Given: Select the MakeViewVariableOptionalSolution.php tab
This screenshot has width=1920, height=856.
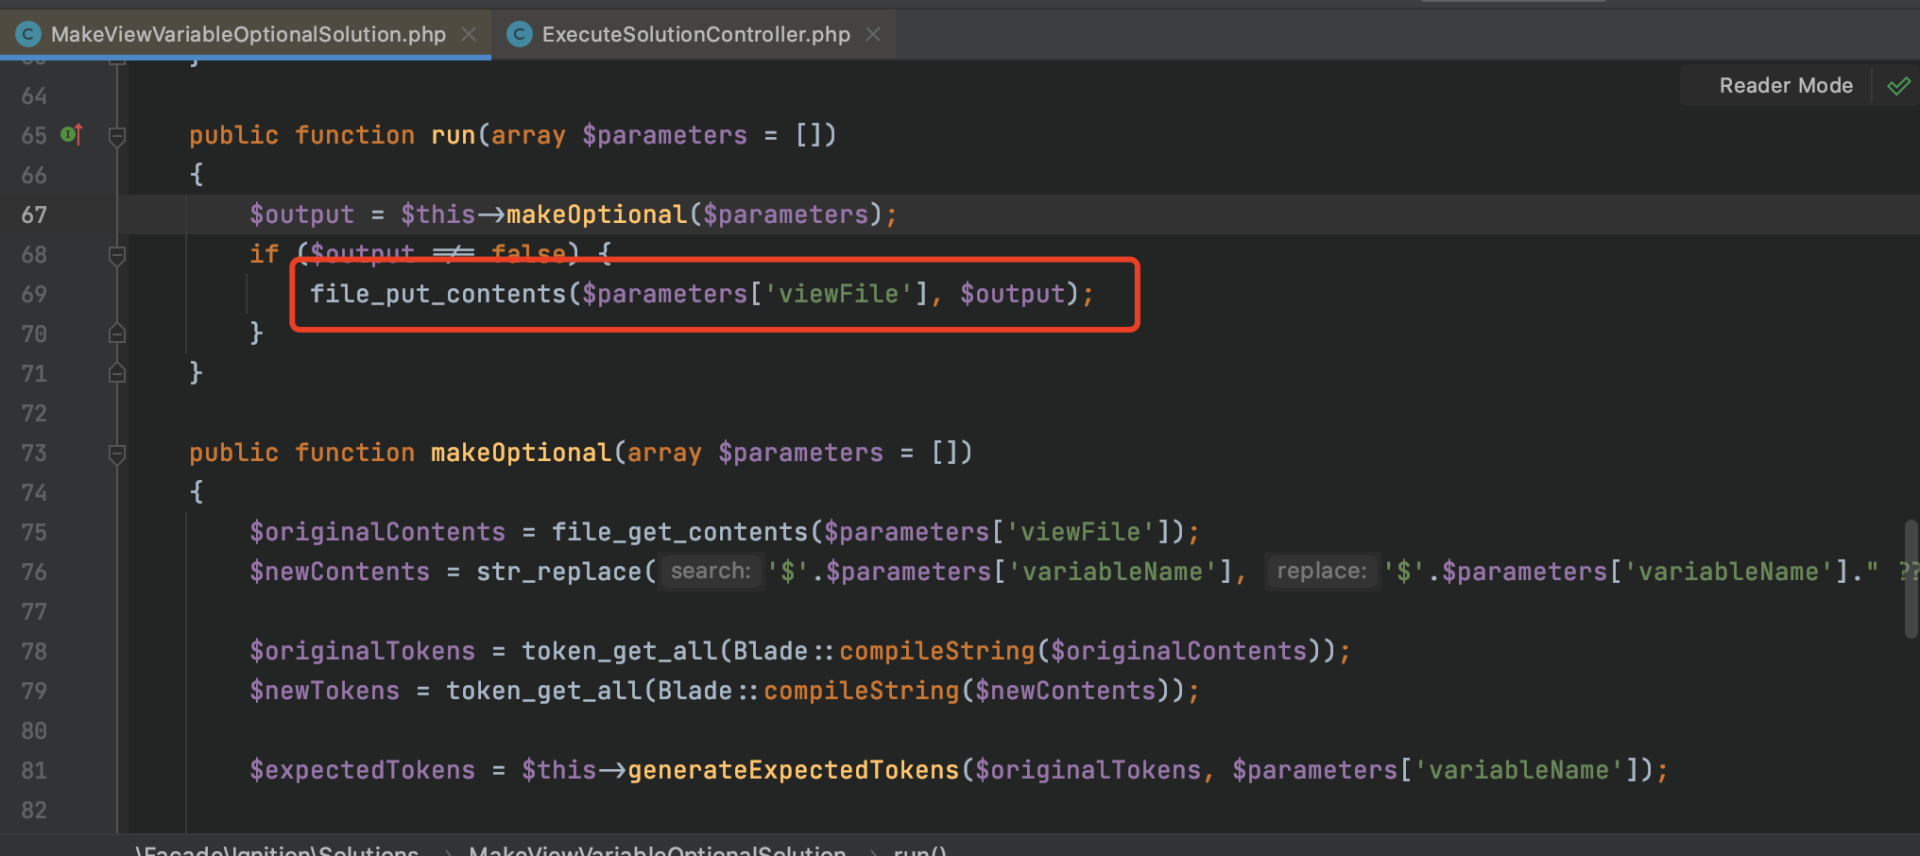Looking at the screenshot, I should pos(247,34).
